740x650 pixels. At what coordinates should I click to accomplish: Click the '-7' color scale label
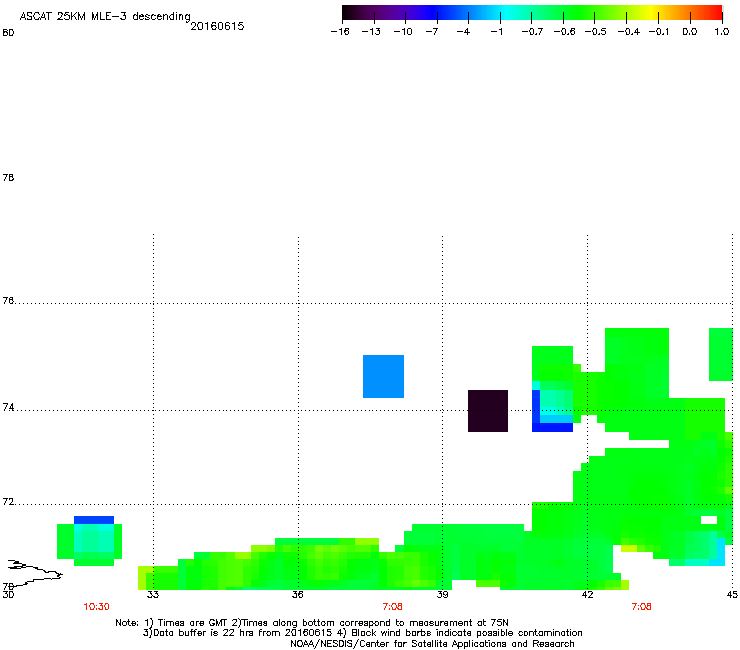[x=432, y=32]
